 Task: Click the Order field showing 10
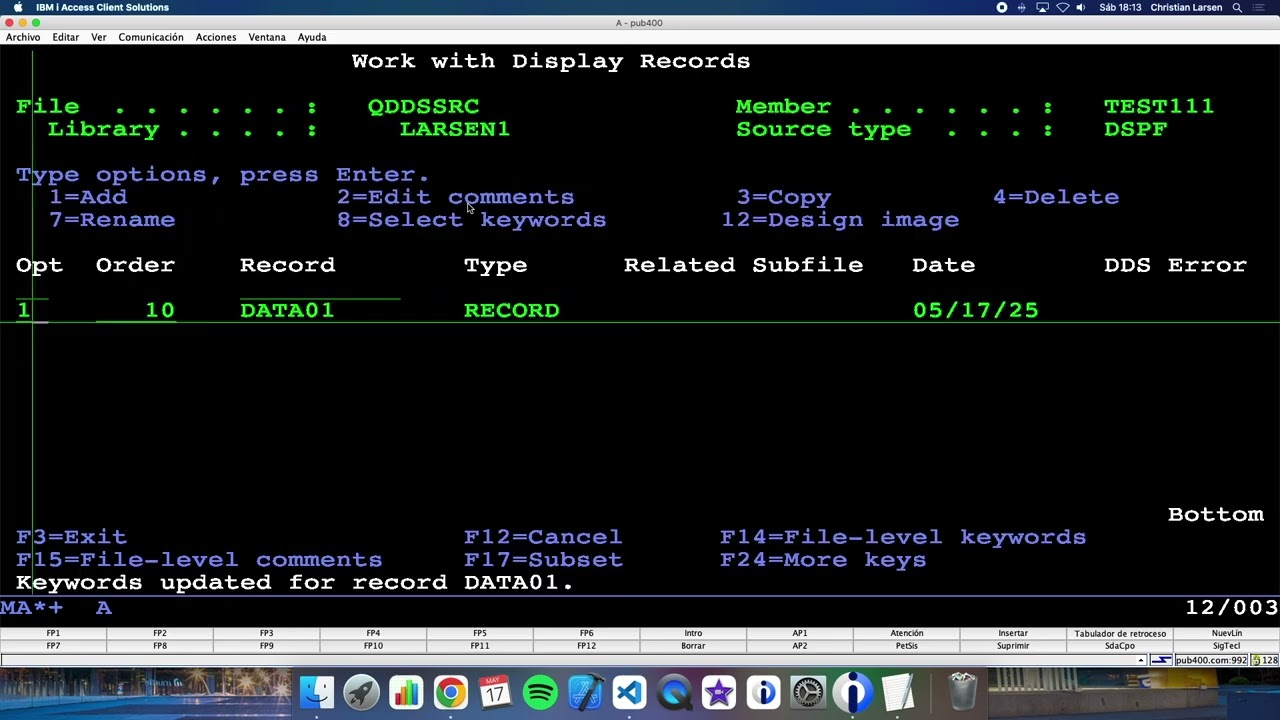click(x=135, y=310)
